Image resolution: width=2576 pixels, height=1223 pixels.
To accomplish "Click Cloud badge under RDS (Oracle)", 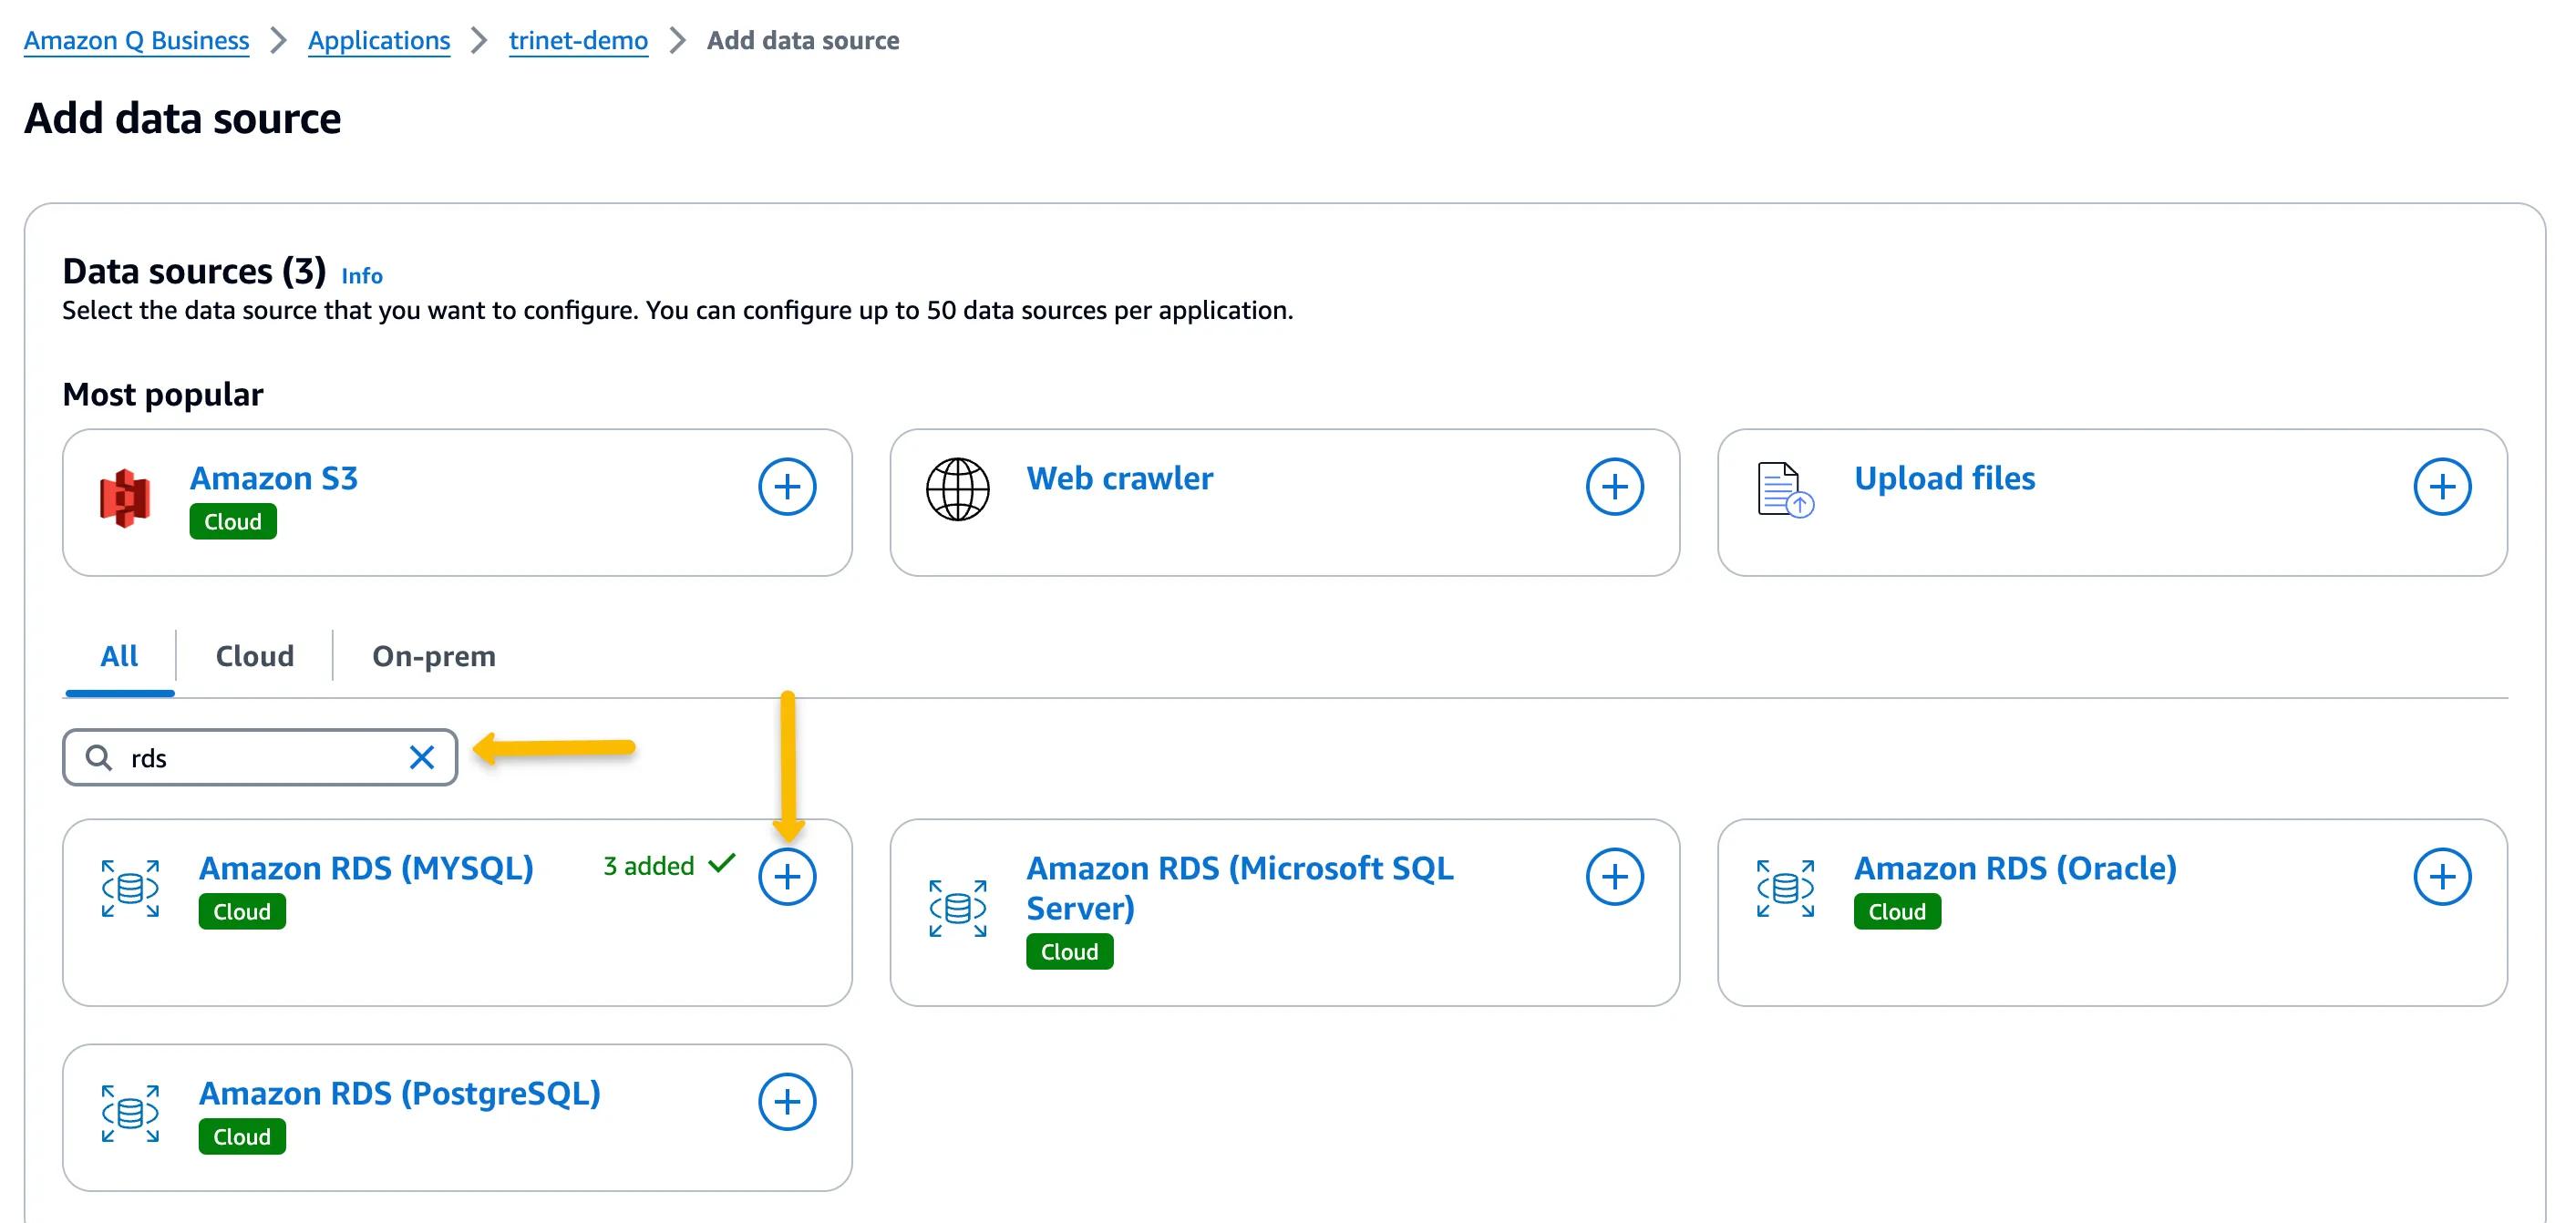I will [x=1897, y=912].
